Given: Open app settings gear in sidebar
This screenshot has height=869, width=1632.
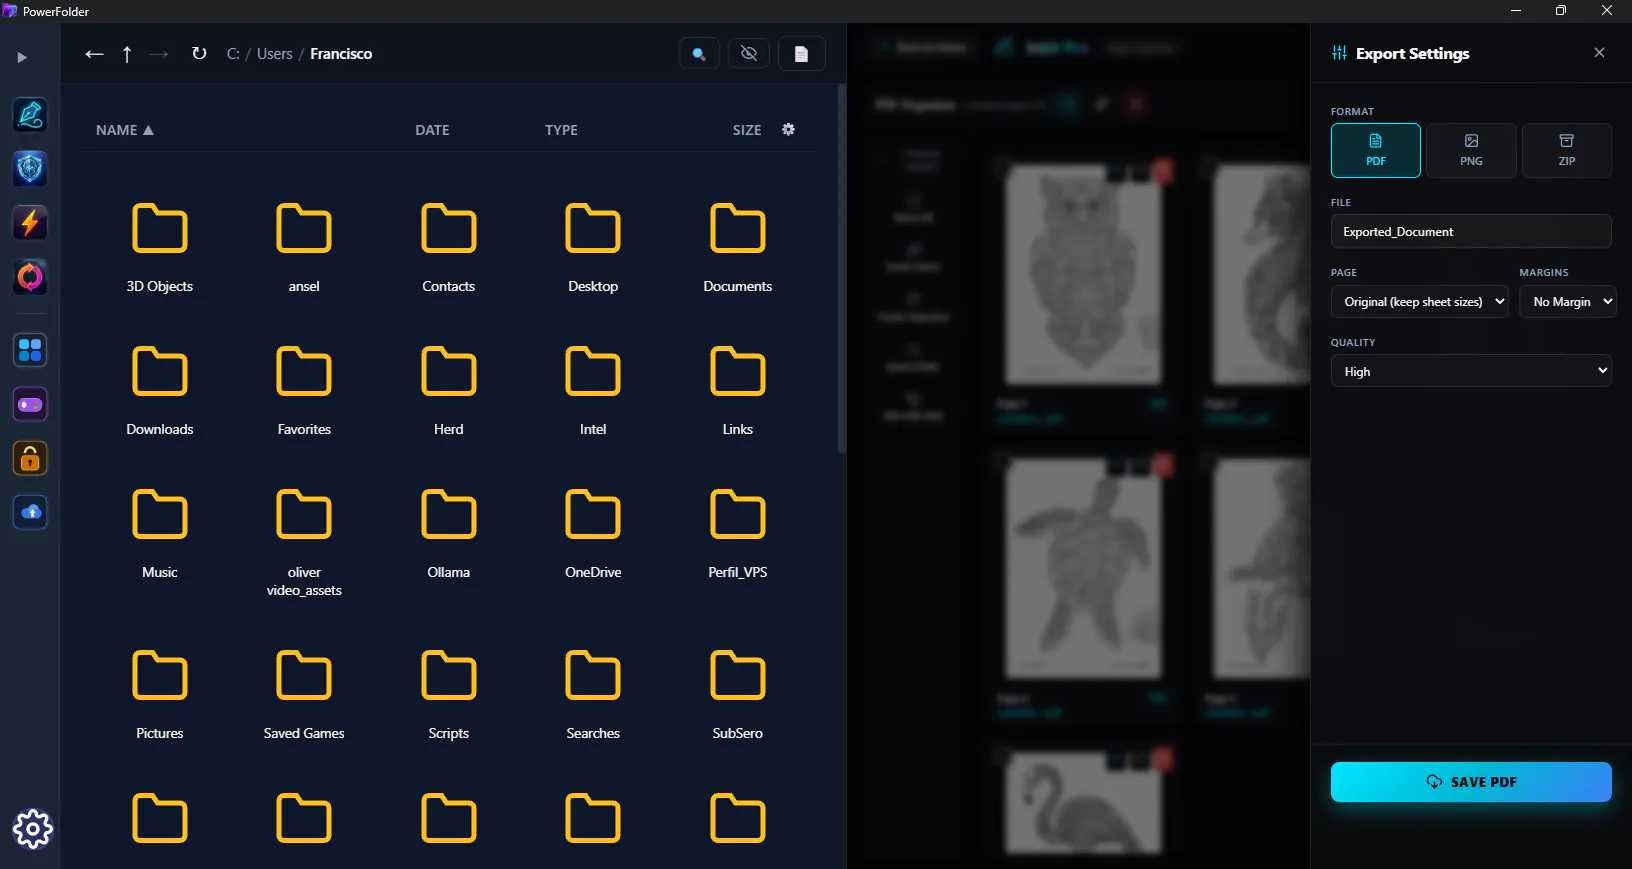Looking at the screenshot, I should 32,829.
